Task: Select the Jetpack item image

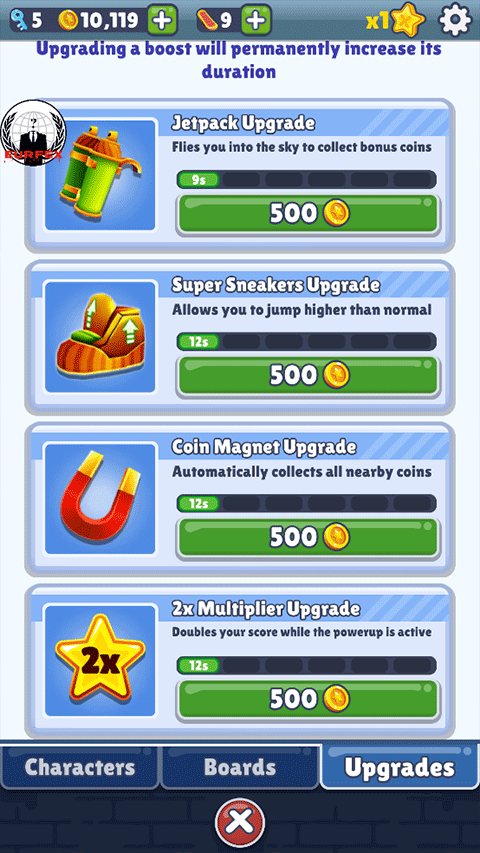Action: [100, 175]
